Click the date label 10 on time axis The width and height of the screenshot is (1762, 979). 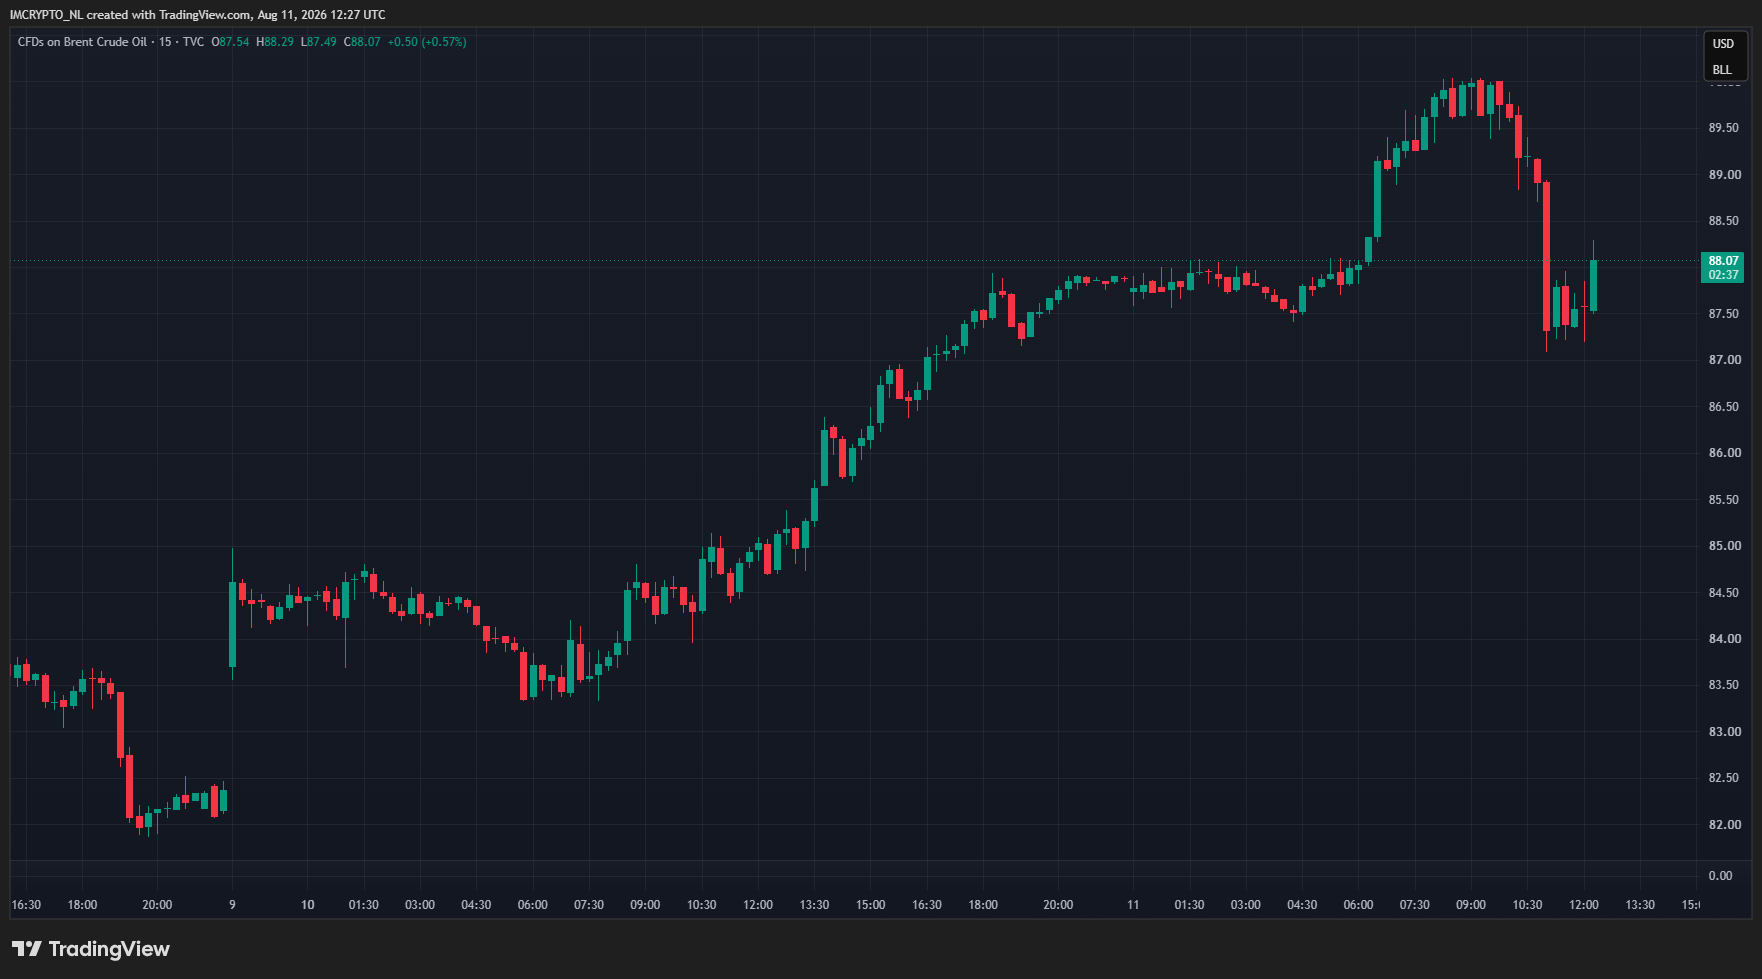[x=308, y=905]
